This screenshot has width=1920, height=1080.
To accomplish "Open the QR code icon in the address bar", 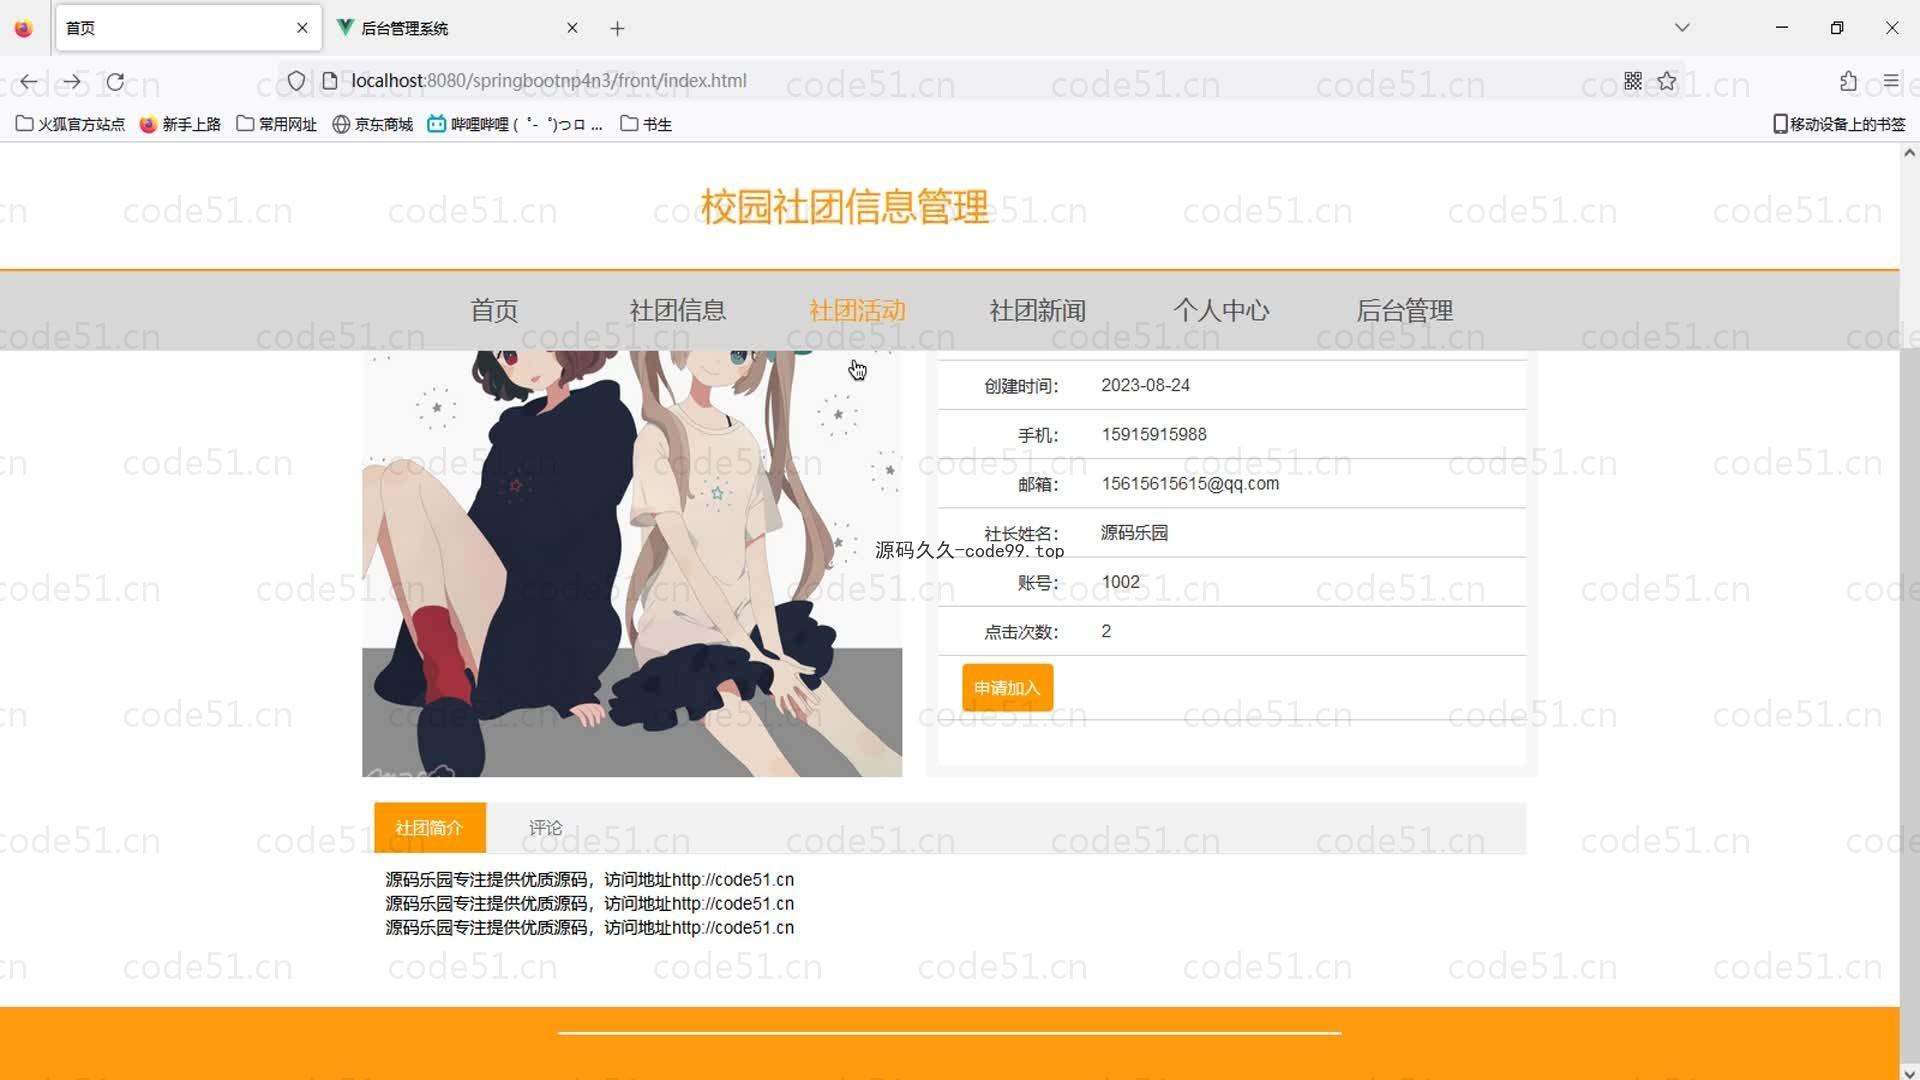I will [x=1633, y=81].
